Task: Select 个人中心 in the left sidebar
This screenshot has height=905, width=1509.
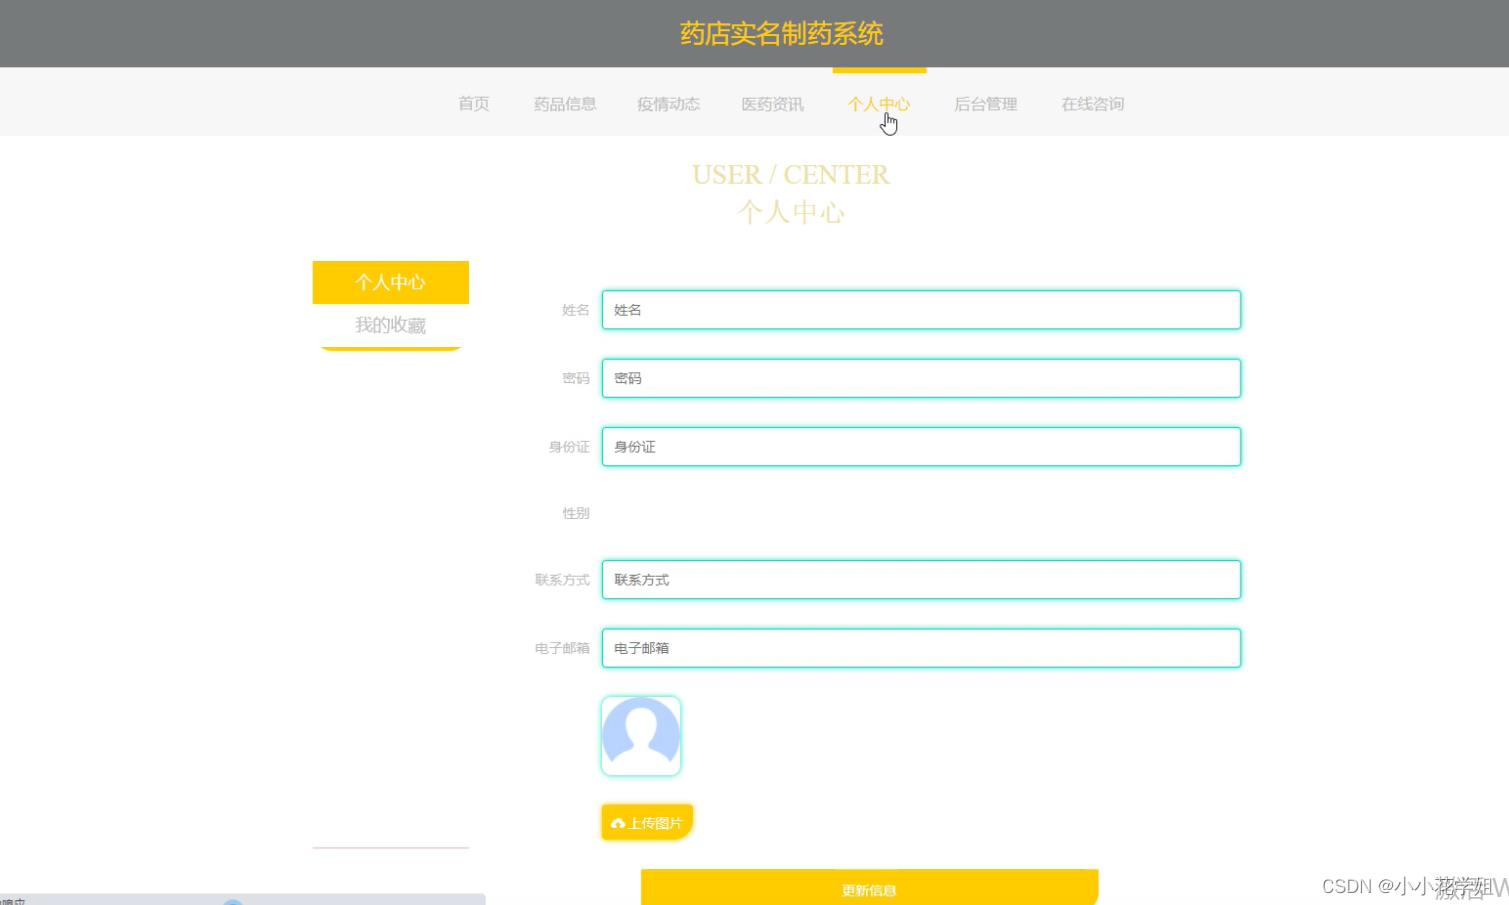Action: coord(390,282)
